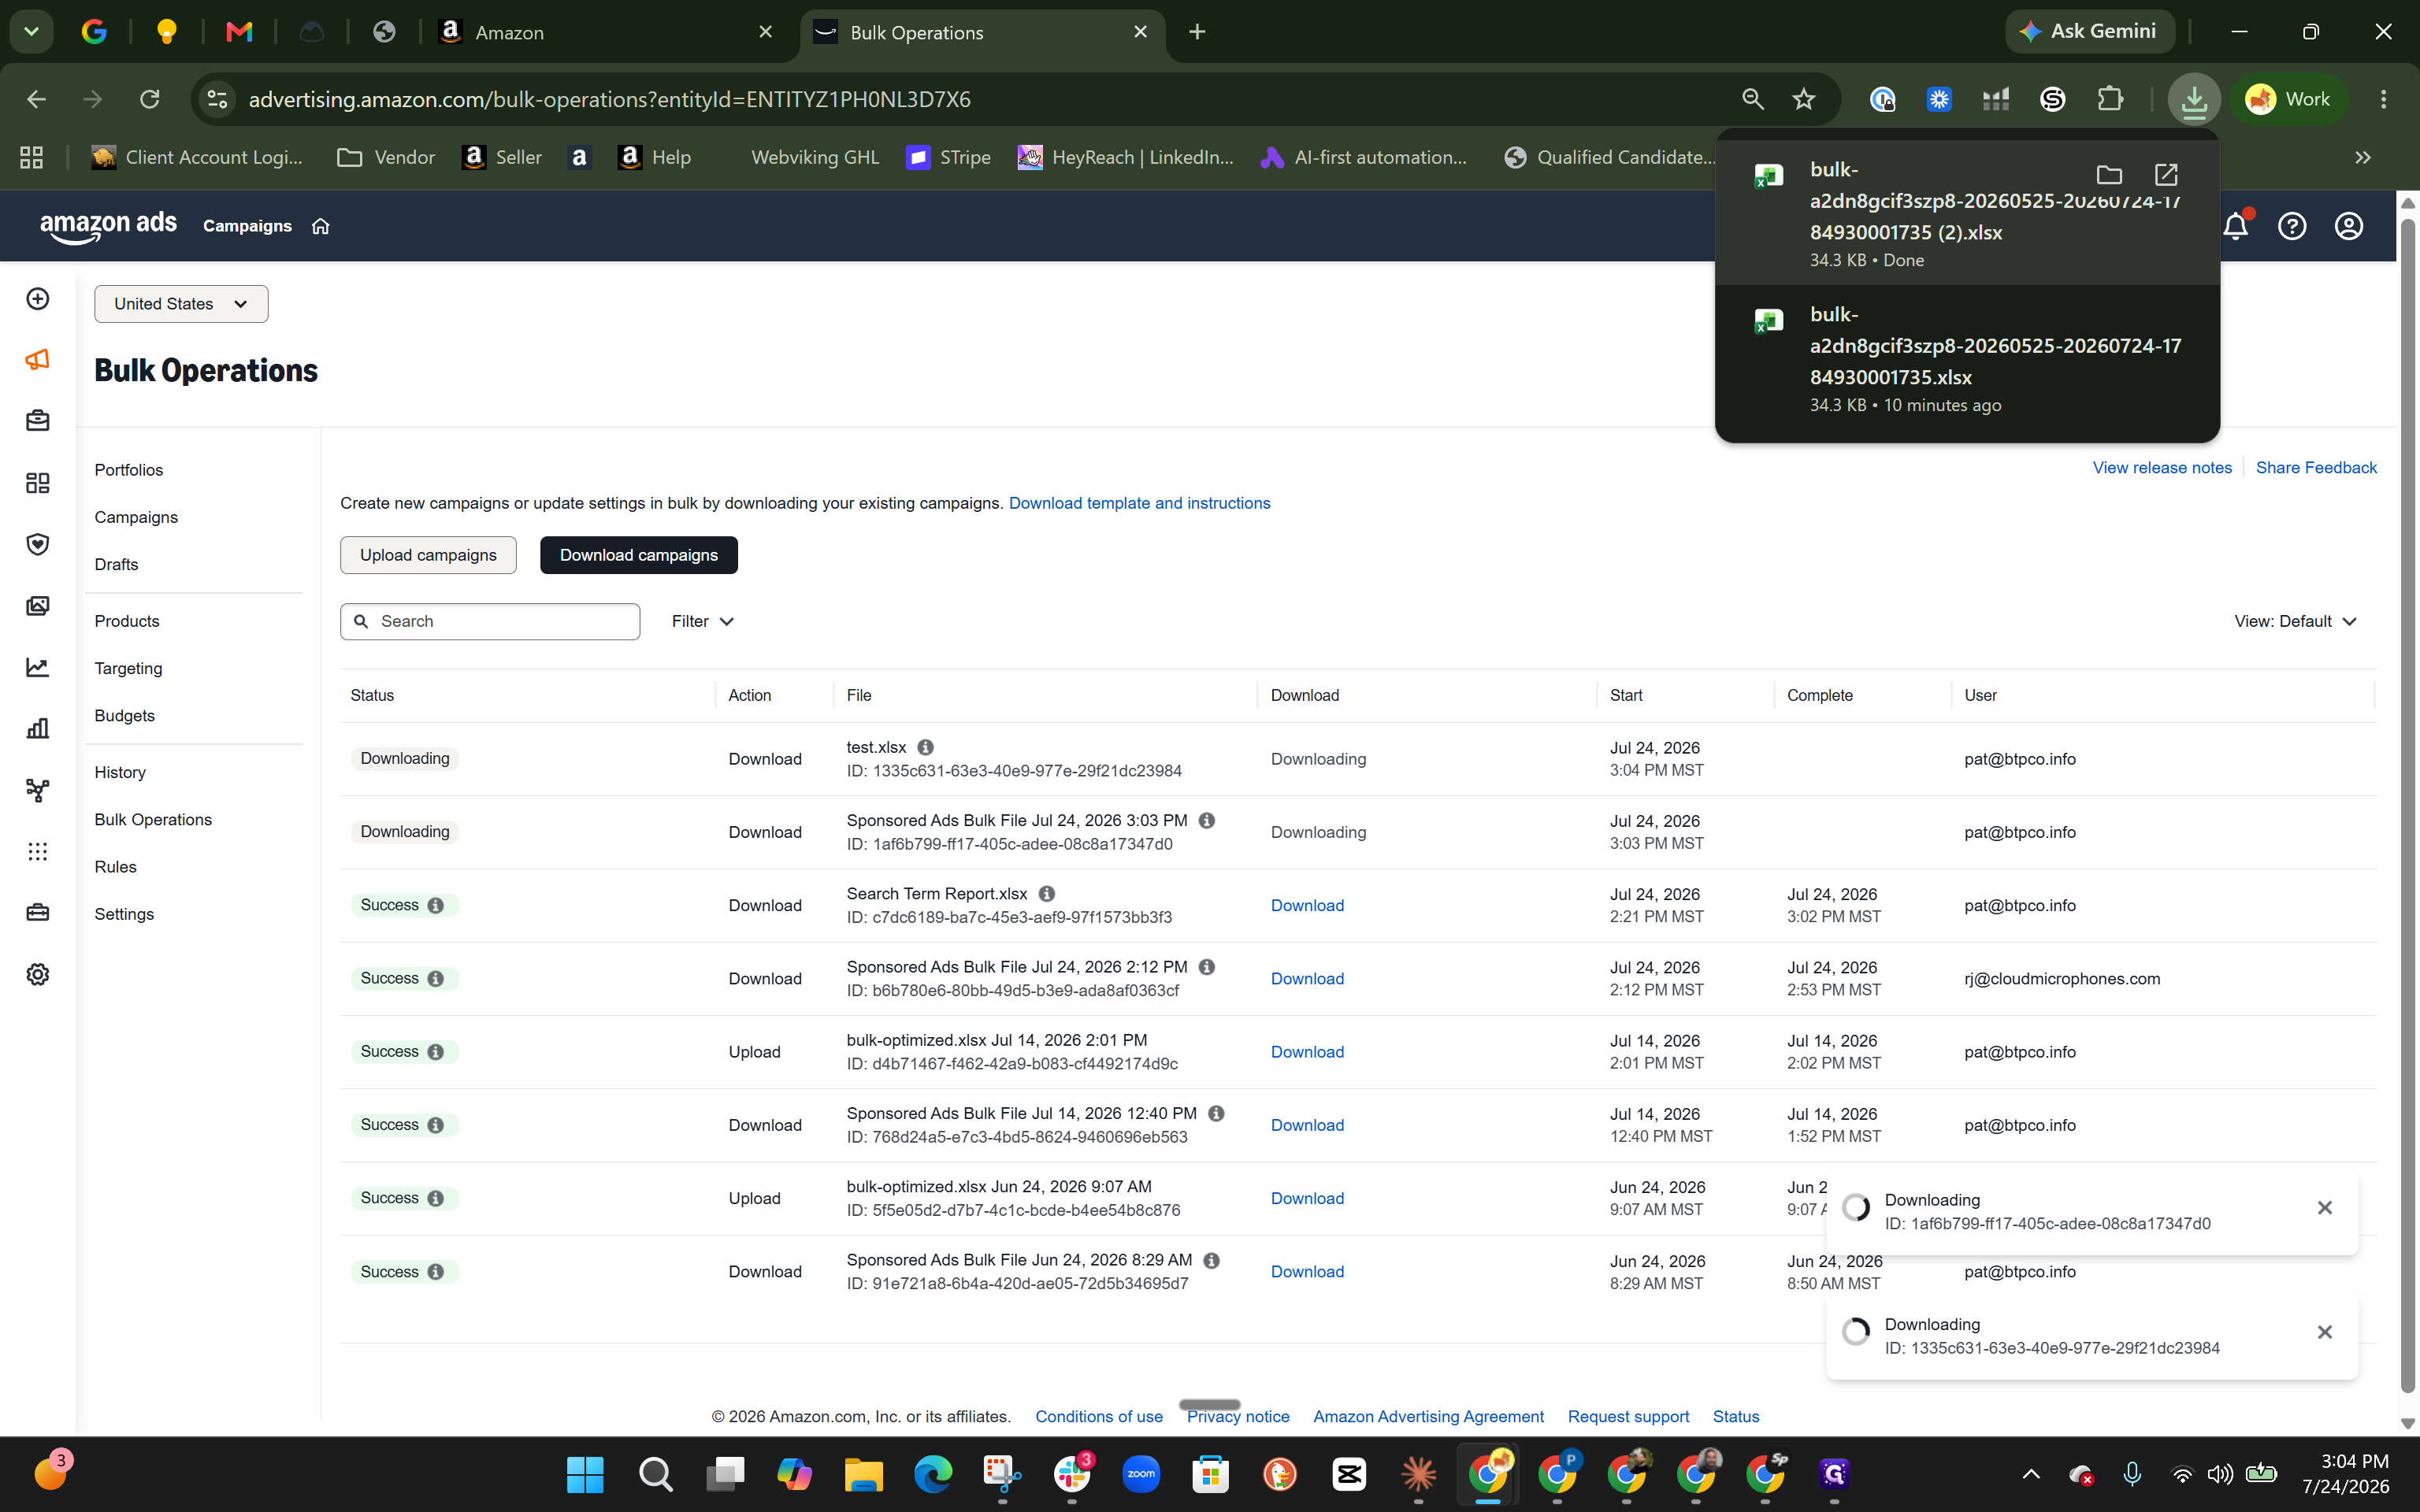Screen dimensions: 2420x1512
Task: Open Budgets in side menu
Action: (125, 715)
